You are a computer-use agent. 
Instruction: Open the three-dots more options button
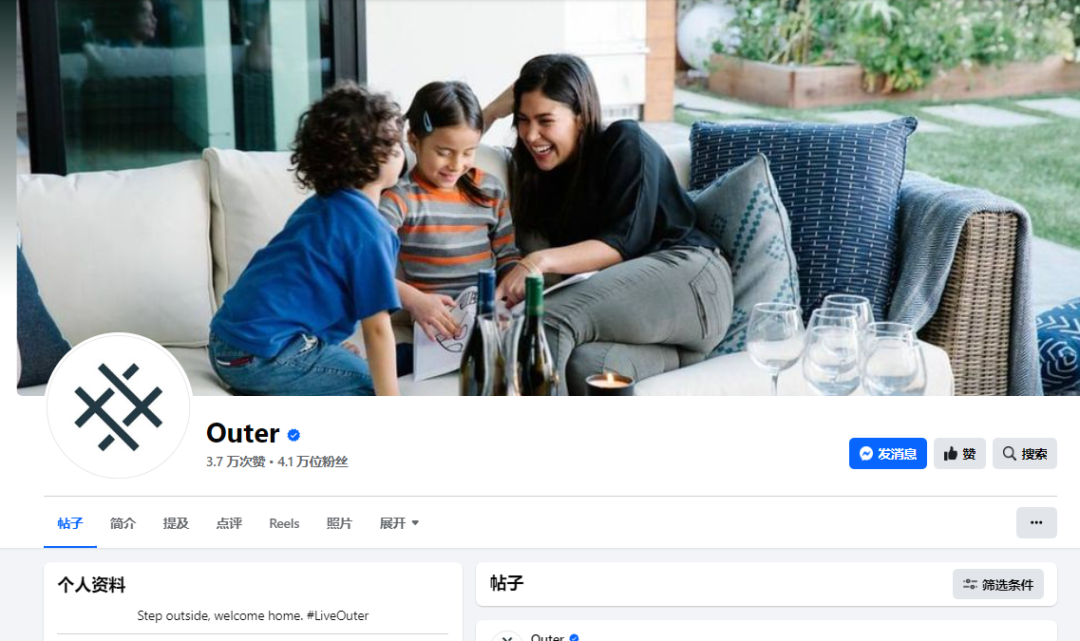pos(1036,523)
